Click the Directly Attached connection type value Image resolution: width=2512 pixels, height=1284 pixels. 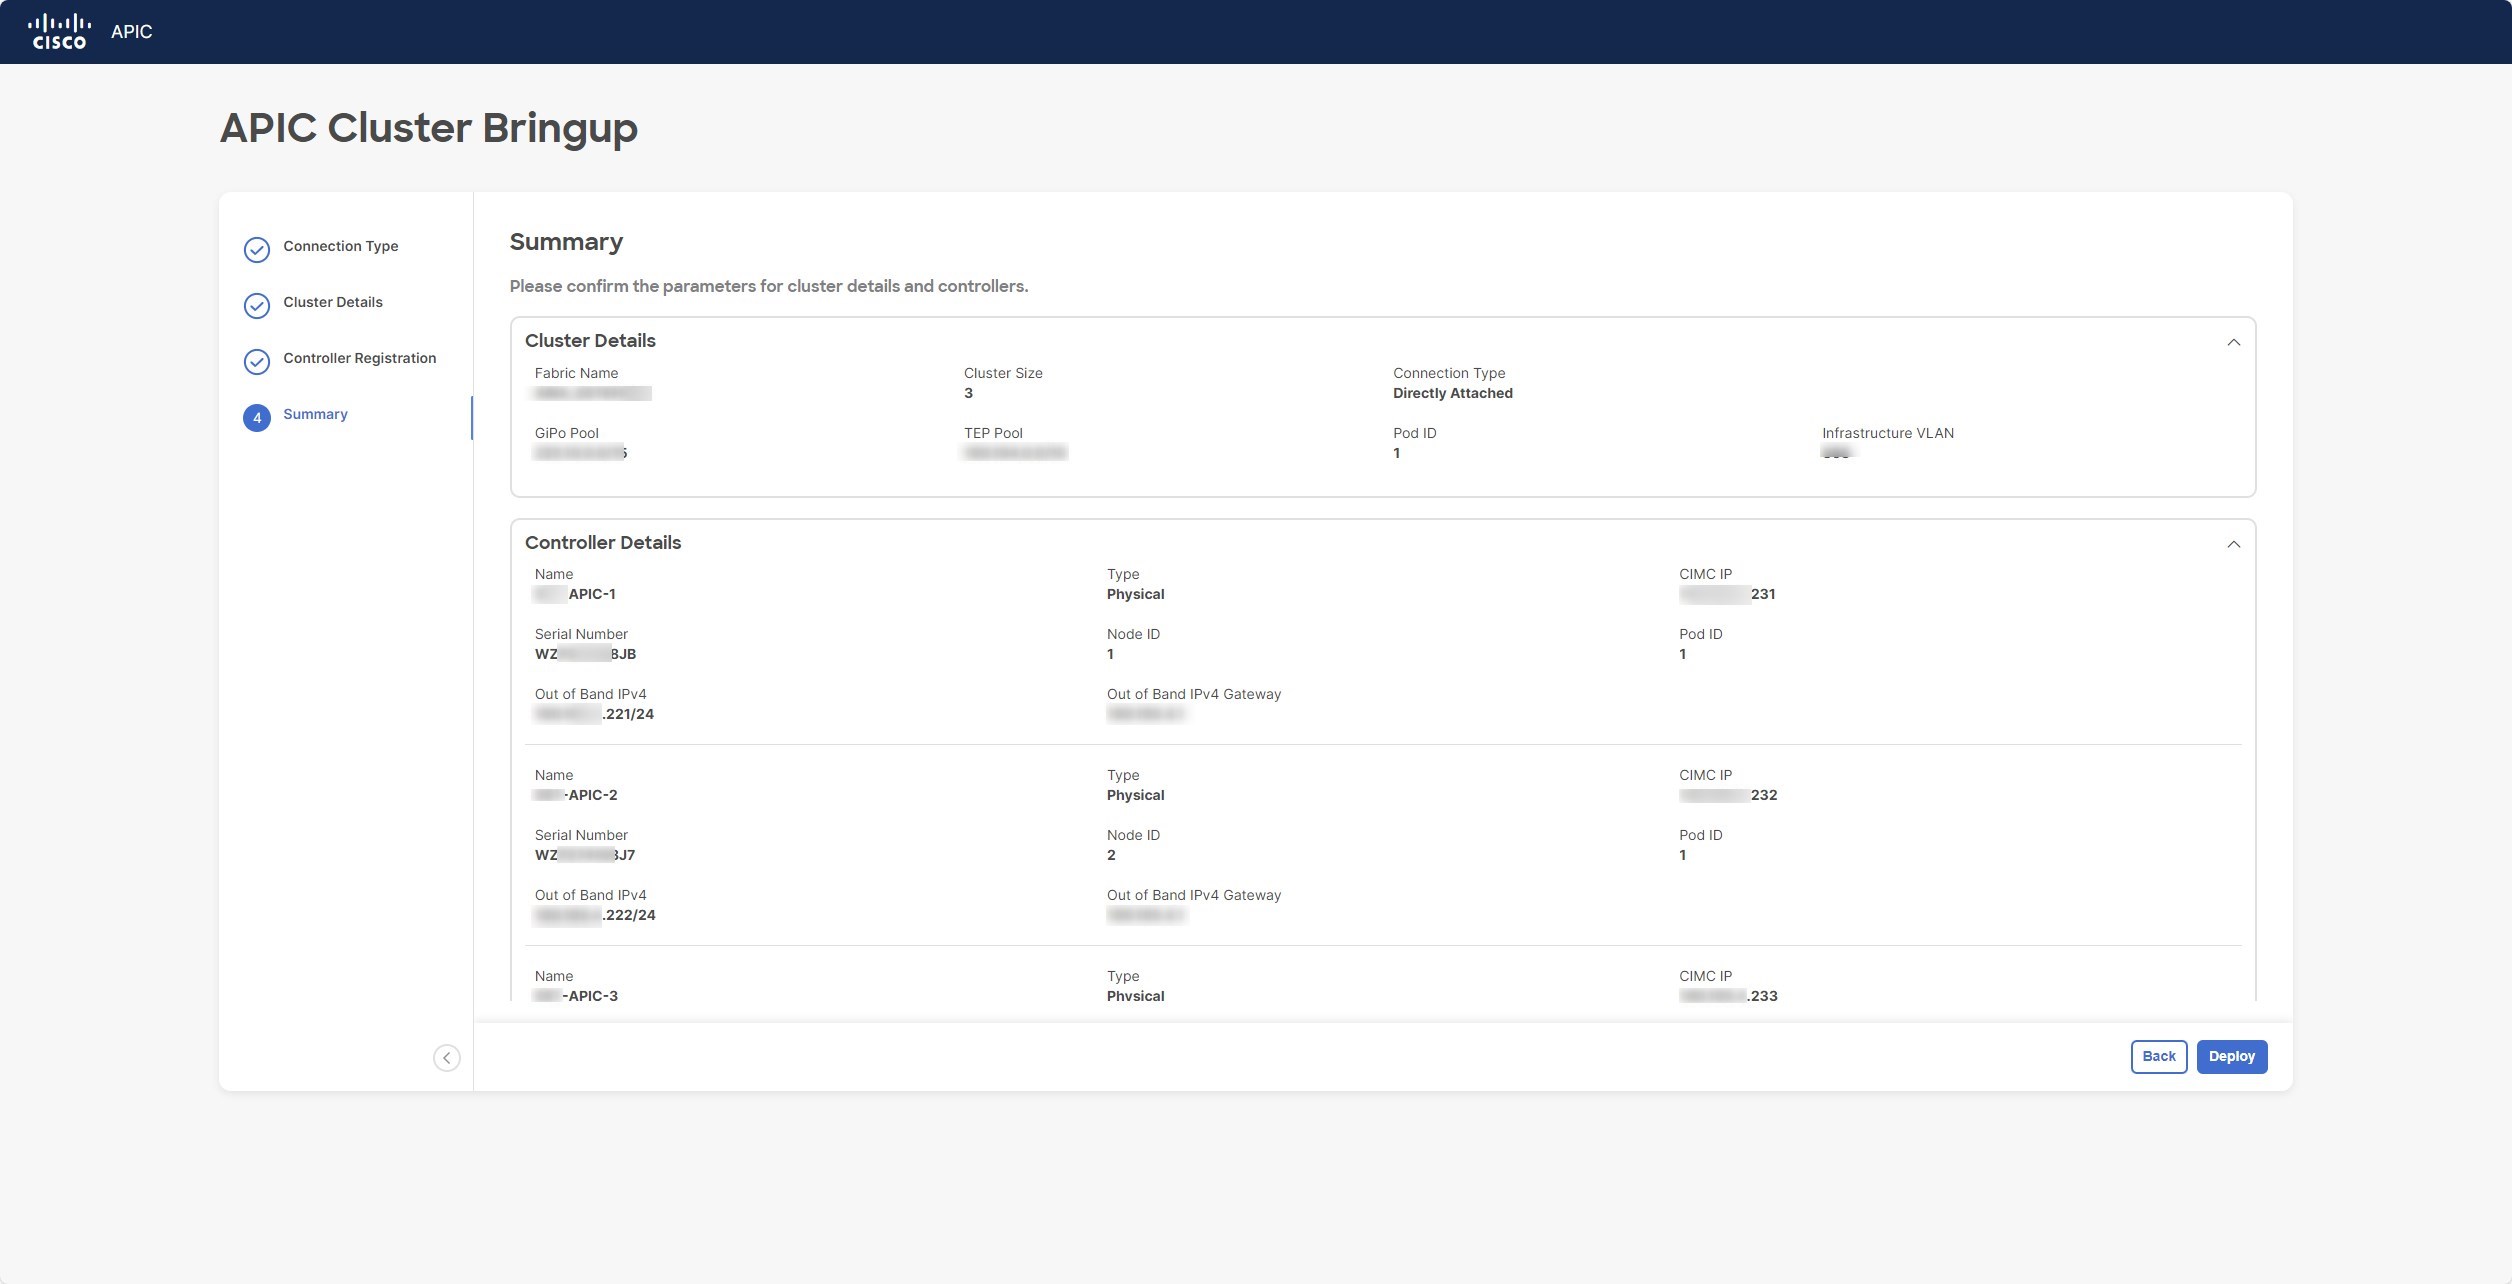pyautogui.click(x=1452, y=393)
